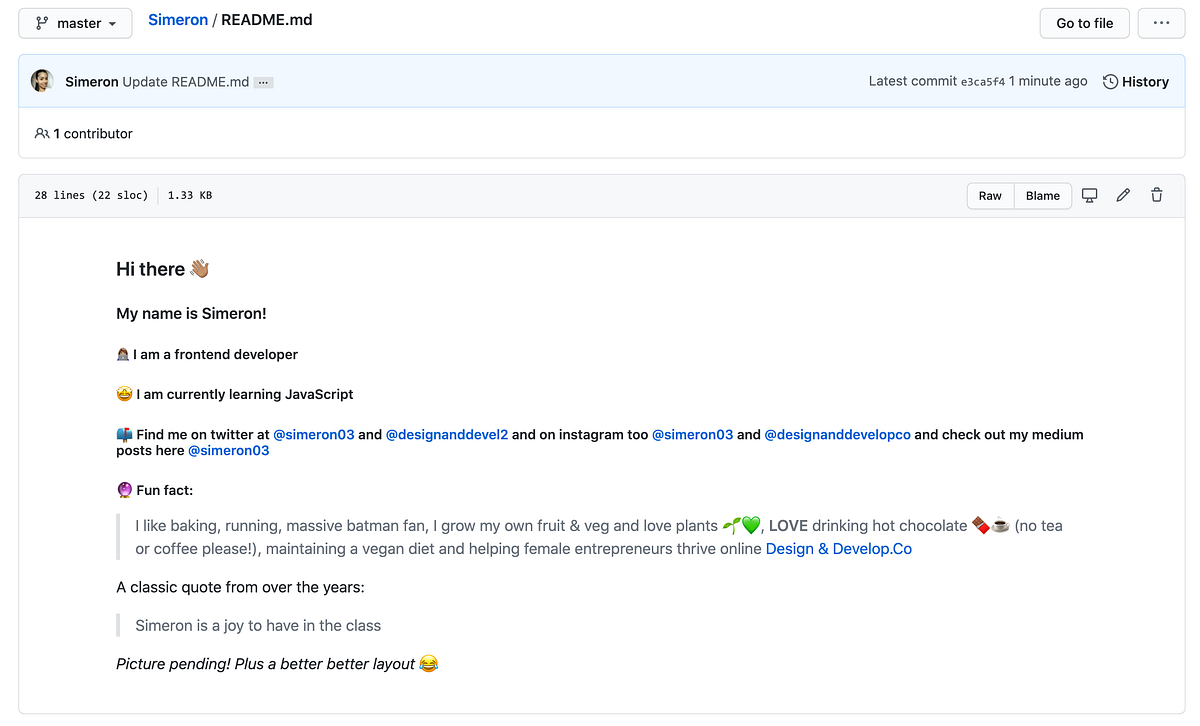The image size is (1200, 726).
Task: View commit History via the clock icon
Action: pyautogui.click(x=1110, y=81)
